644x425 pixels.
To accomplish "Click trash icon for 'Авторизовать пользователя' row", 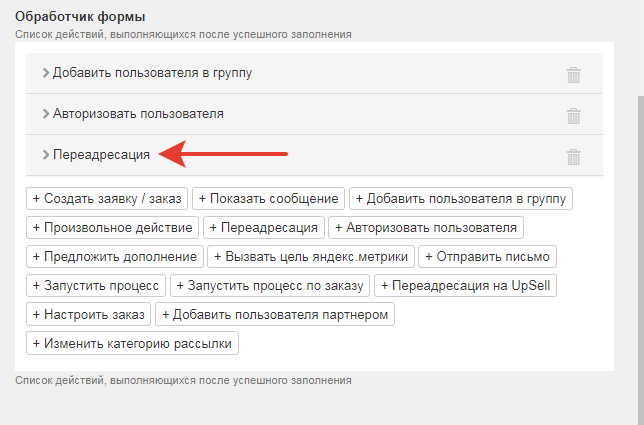I will (573, 116).
